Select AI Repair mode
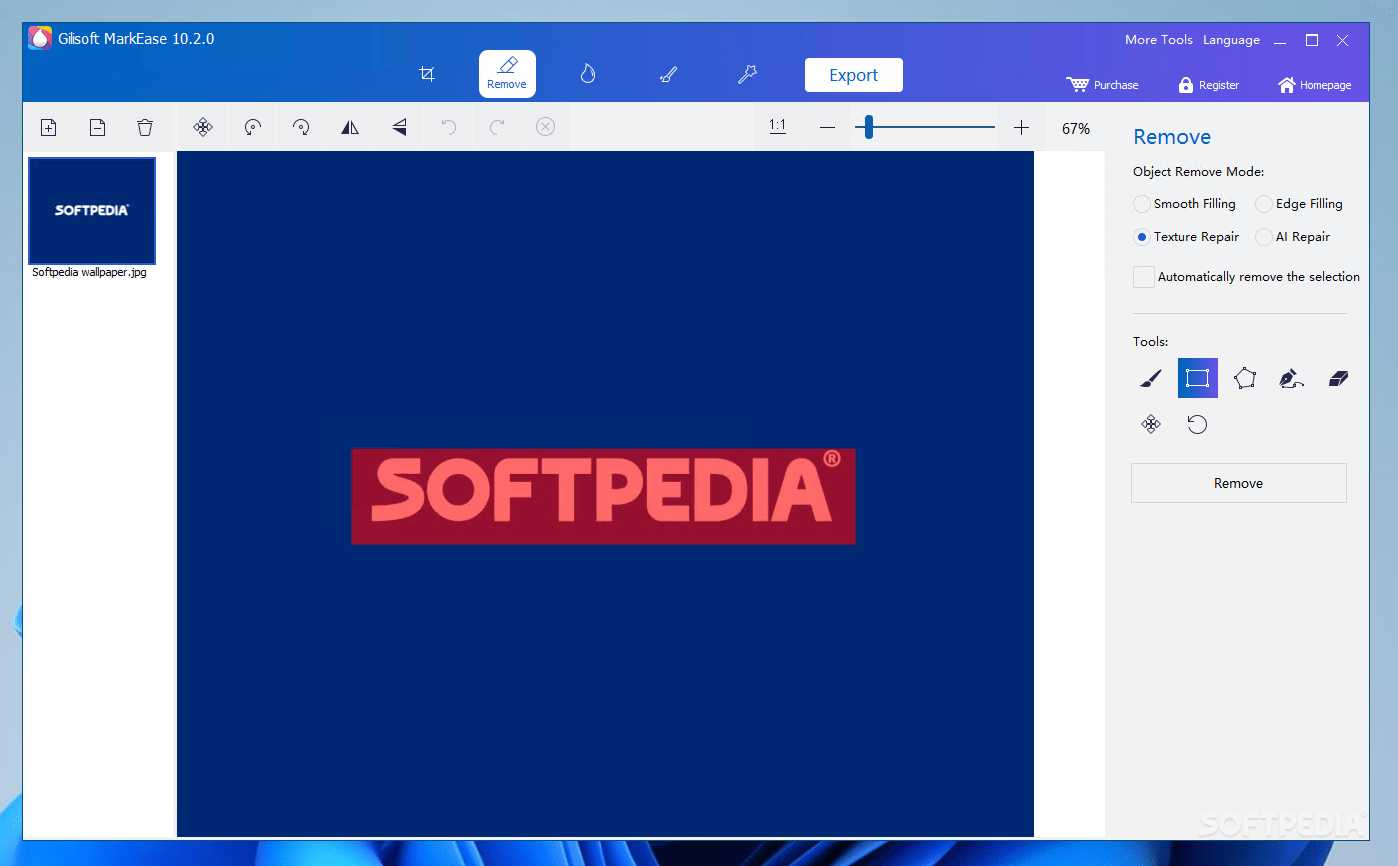1398x866 pixels. click(1292, 237)
